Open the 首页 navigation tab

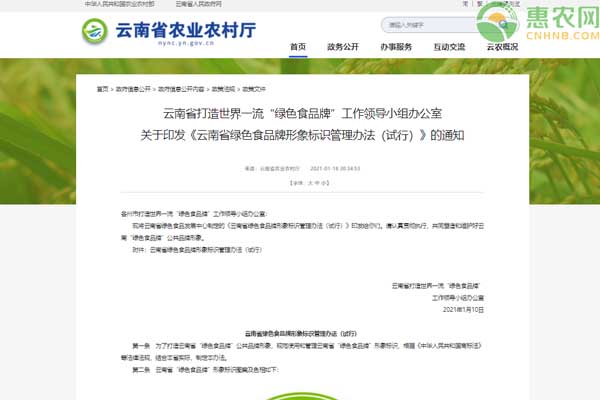298,47
